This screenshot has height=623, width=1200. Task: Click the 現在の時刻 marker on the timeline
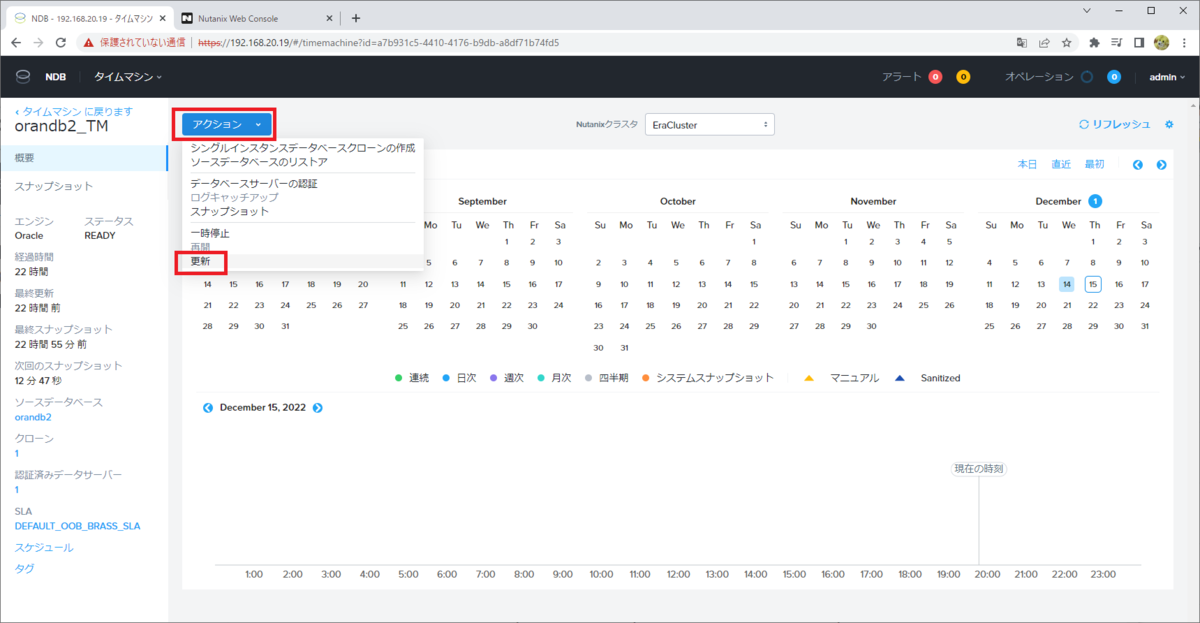click(x=978, y=468)
